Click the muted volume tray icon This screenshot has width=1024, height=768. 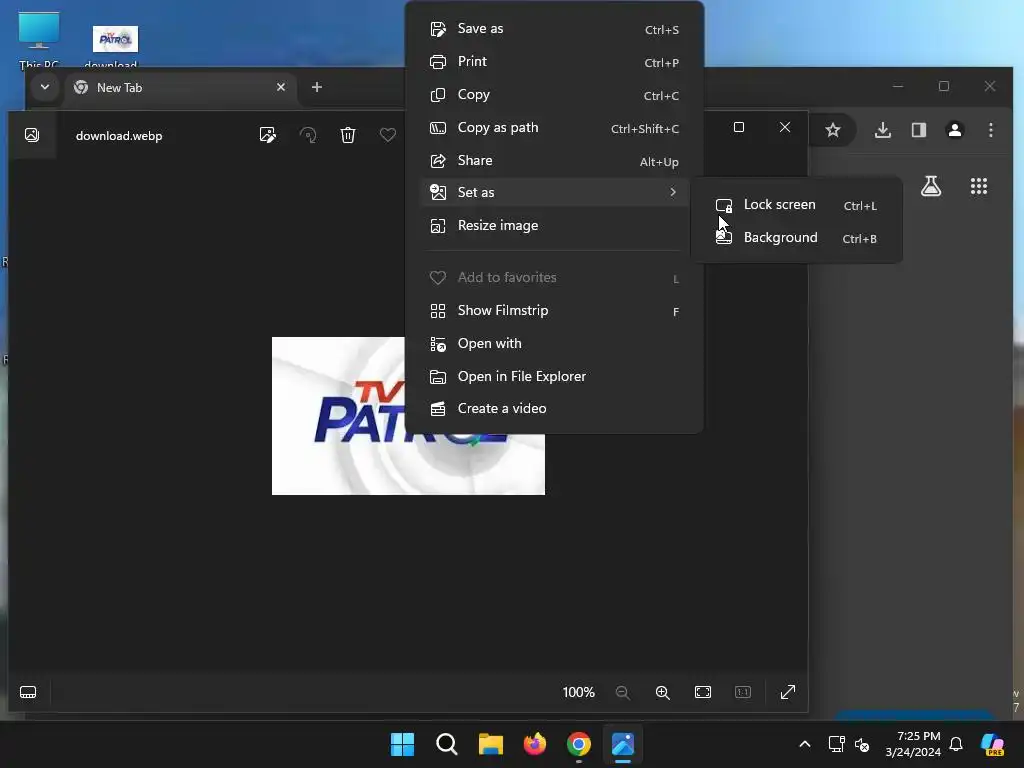coord(862,744)
